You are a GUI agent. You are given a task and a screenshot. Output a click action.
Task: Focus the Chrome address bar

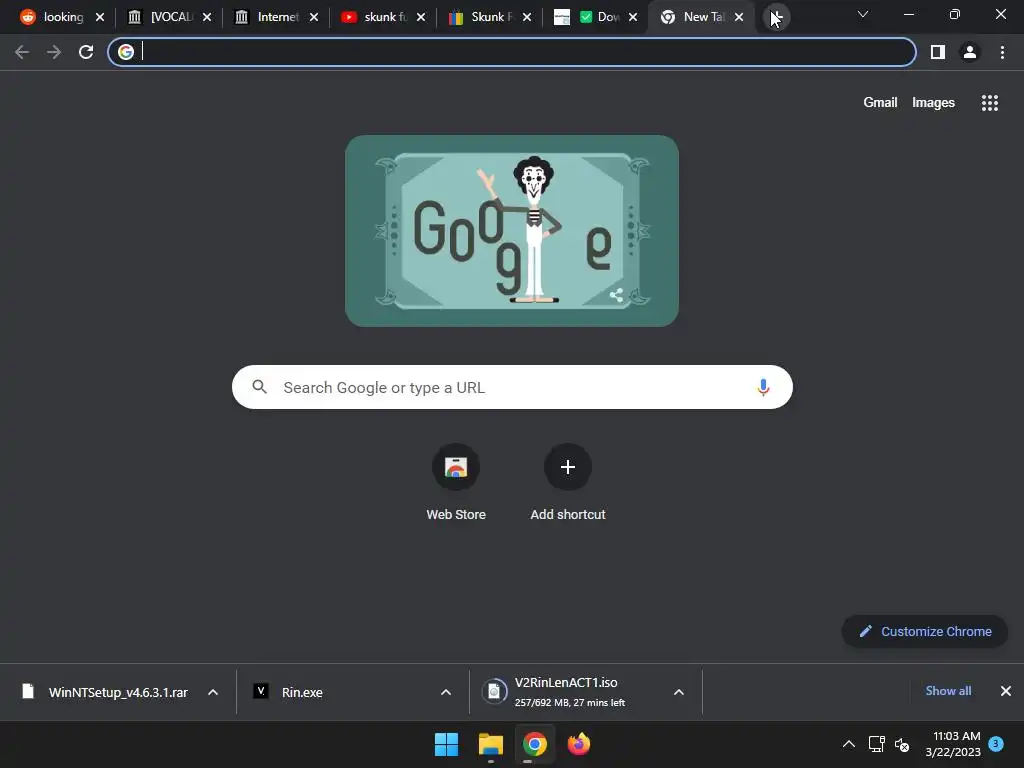pyautogui.click(x=512, y=52)
